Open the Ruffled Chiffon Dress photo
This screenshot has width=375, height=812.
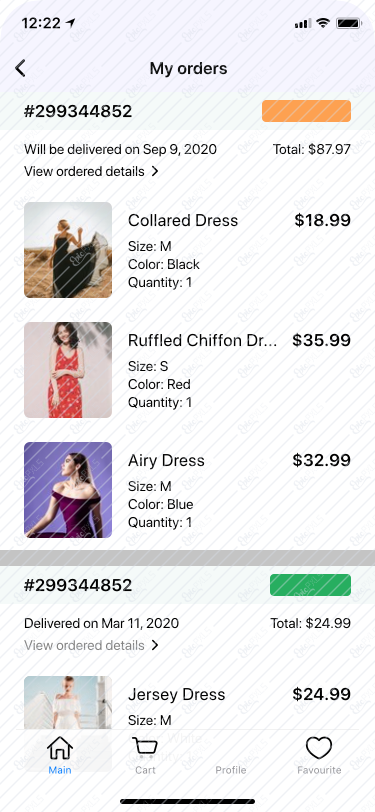pyautogui.click(x=68, y=370)
